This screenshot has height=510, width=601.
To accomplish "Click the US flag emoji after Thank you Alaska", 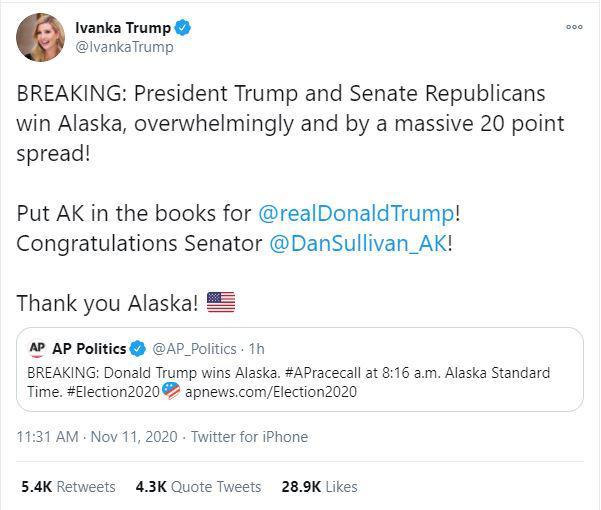I will pos(220,300).
